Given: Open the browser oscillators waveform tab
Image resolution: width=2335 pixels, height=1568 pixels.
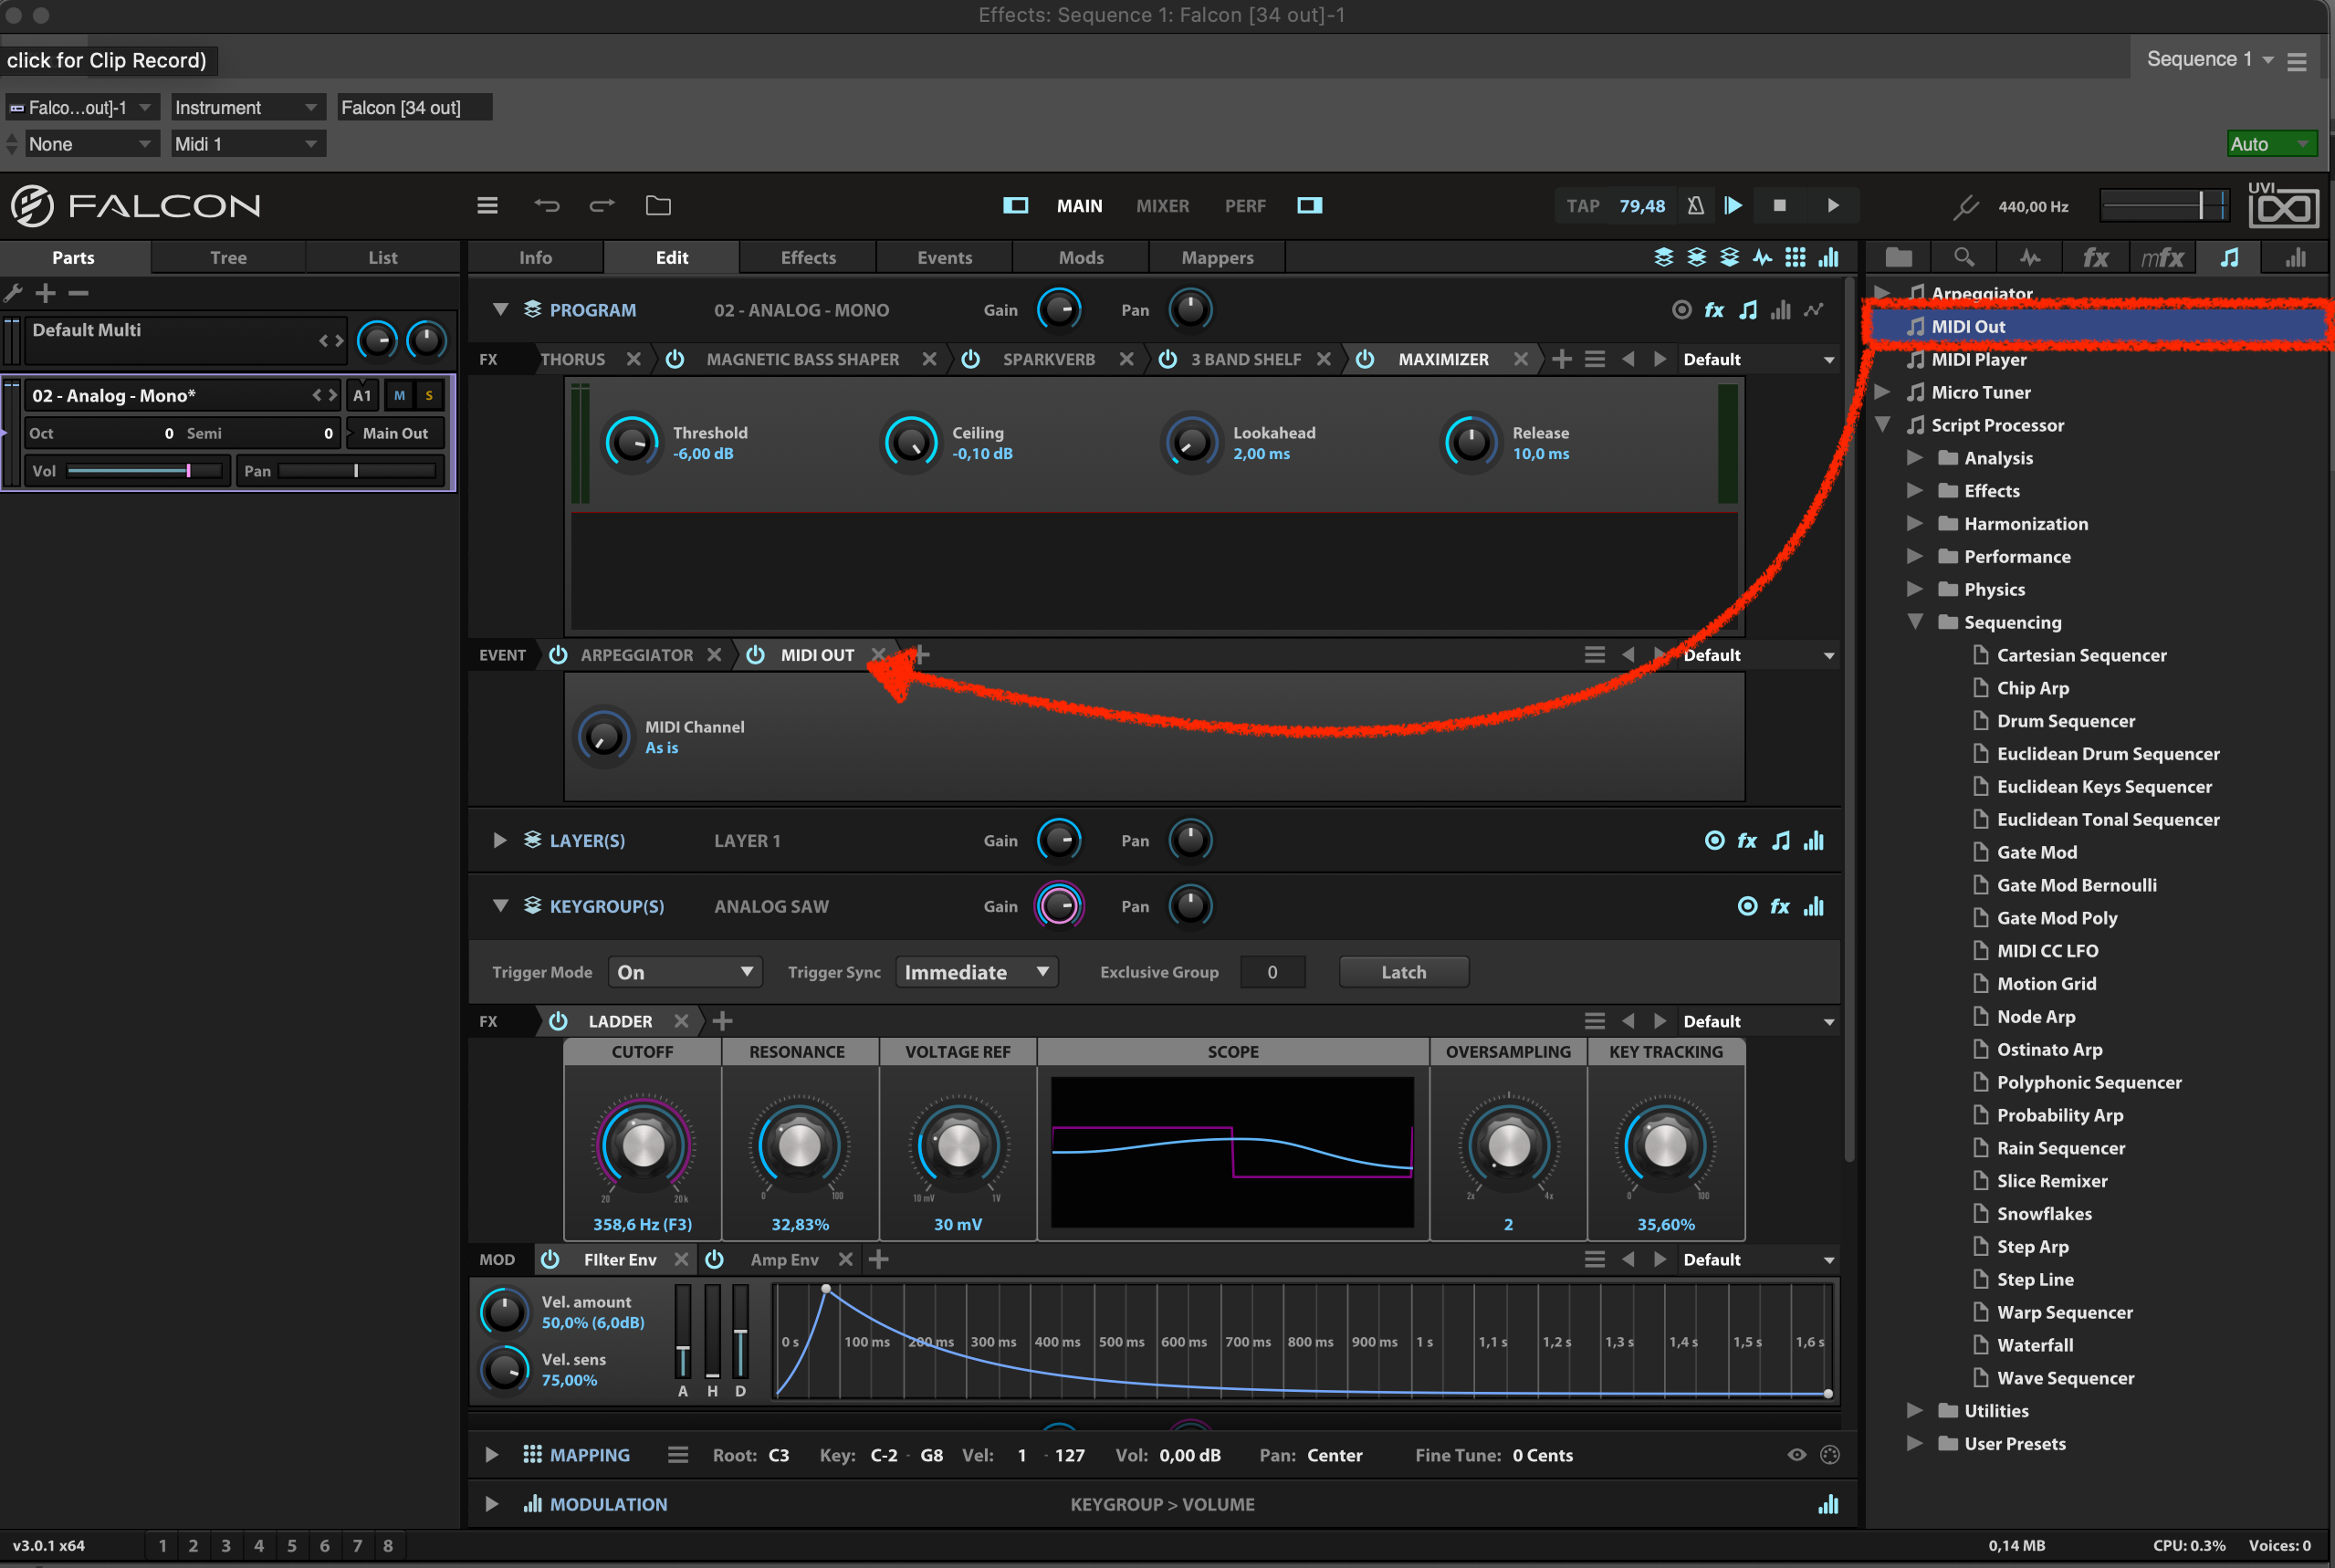Looking at the screenshot, I should pyautogui.click(x=2029, y=258).
